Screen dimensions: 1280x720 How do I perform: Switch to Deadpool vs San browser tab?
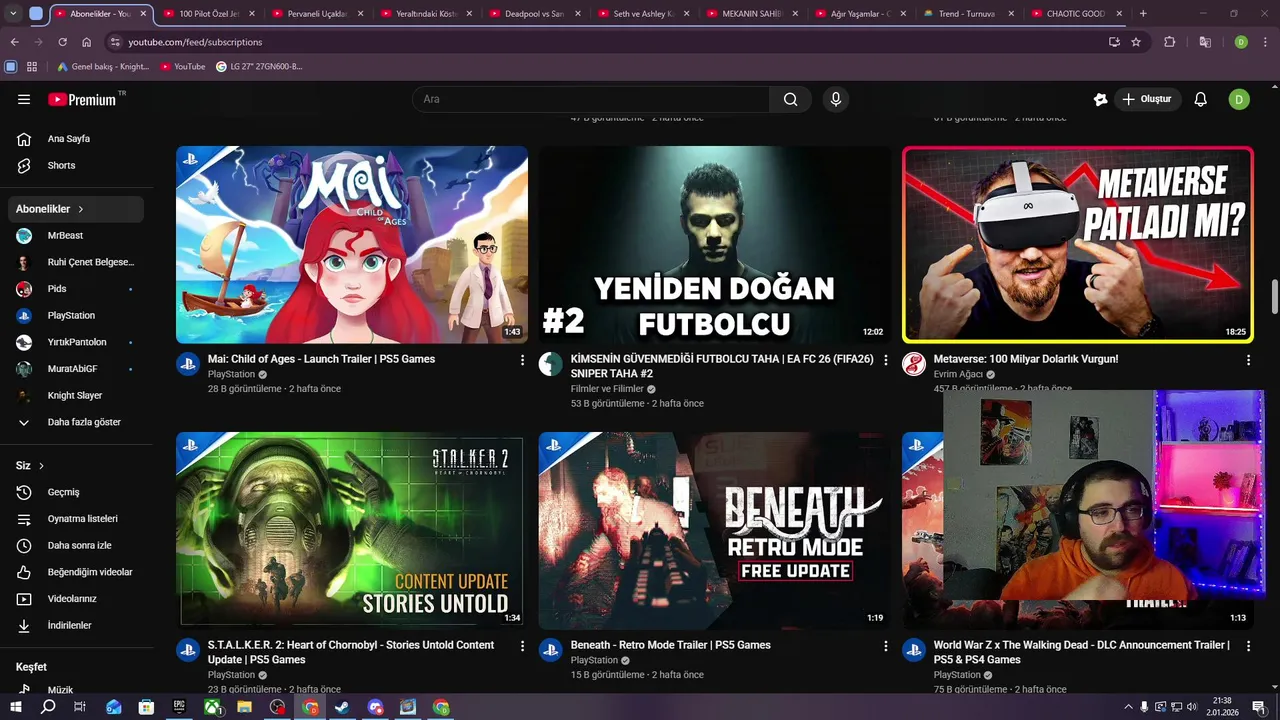(534, 14)
